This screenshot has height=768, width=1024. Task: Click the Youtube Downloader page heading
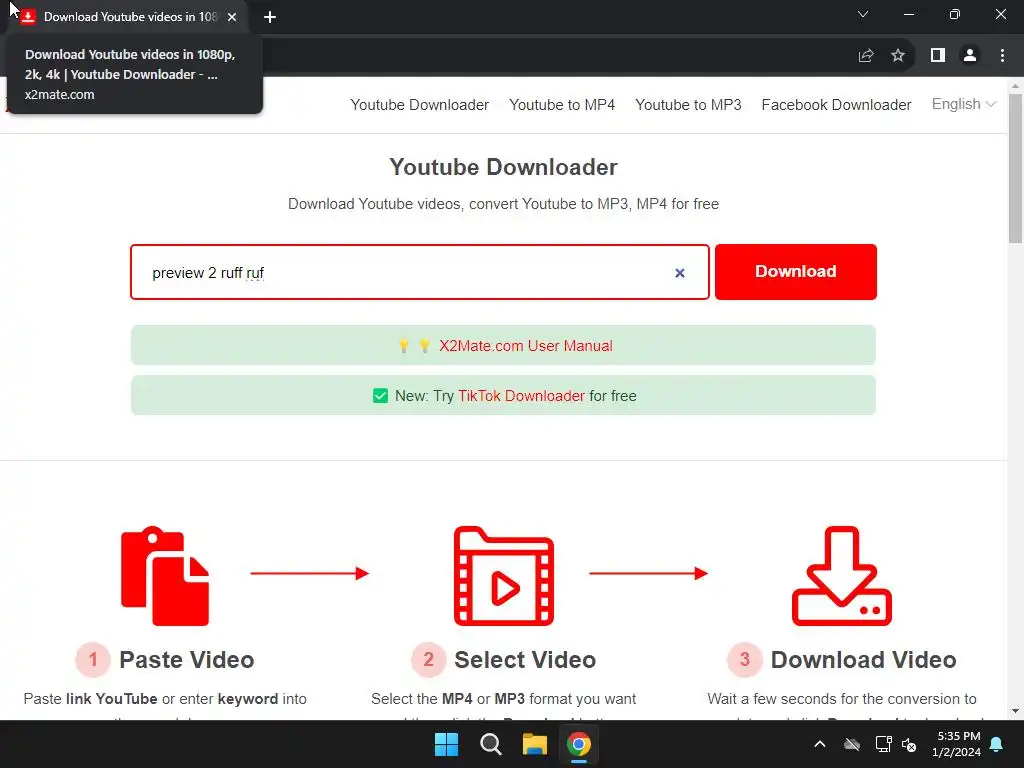pyautogui.click(x=504, y=167)
